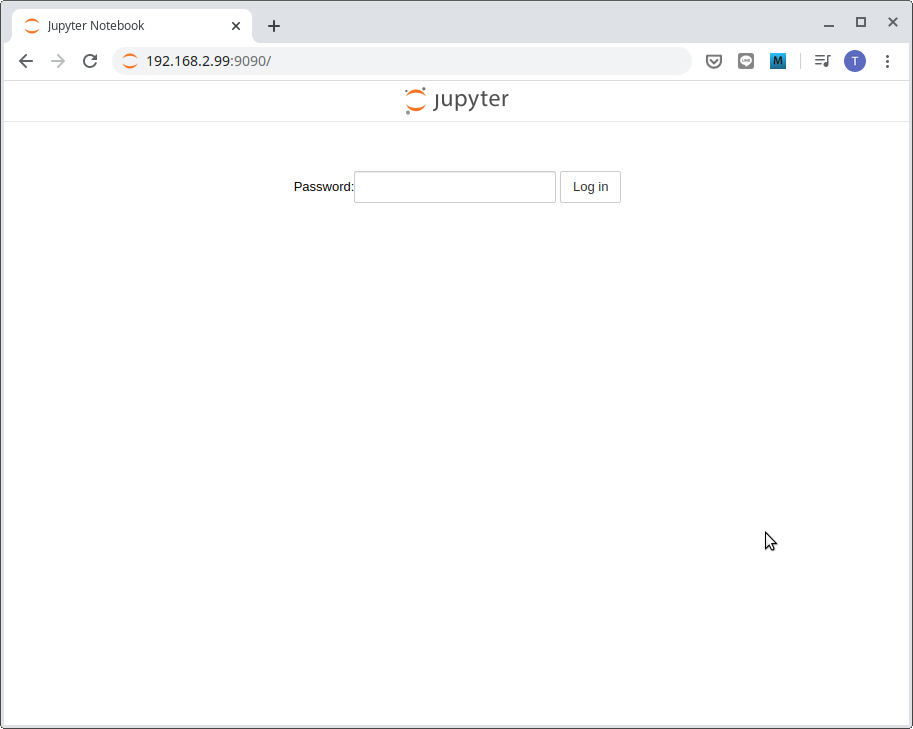Open the Pocket extension icon

714,61
